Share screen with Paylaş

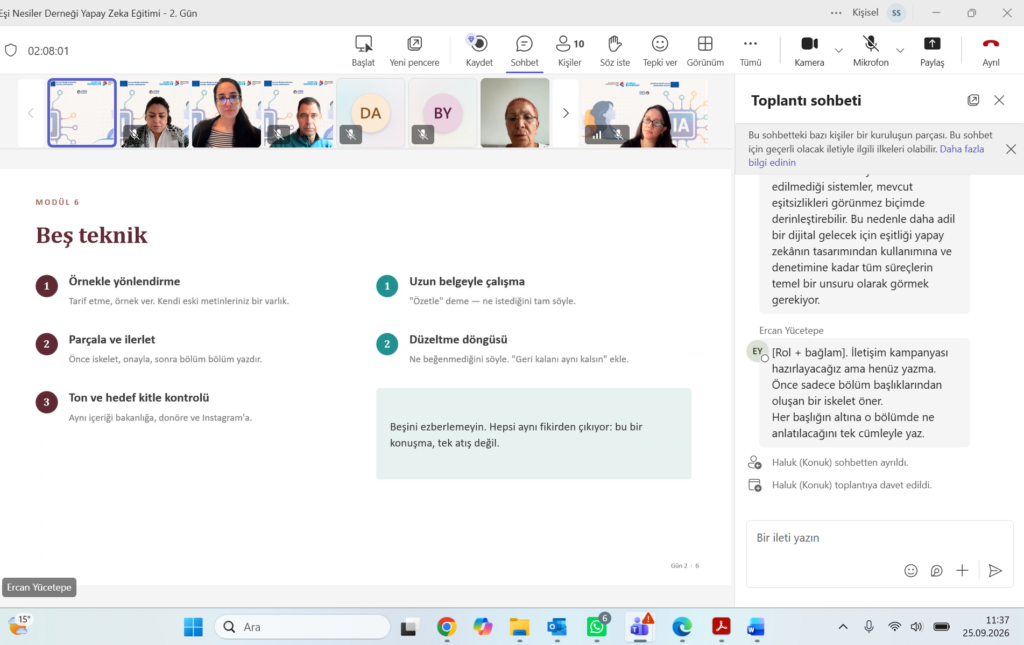point(932,51)
